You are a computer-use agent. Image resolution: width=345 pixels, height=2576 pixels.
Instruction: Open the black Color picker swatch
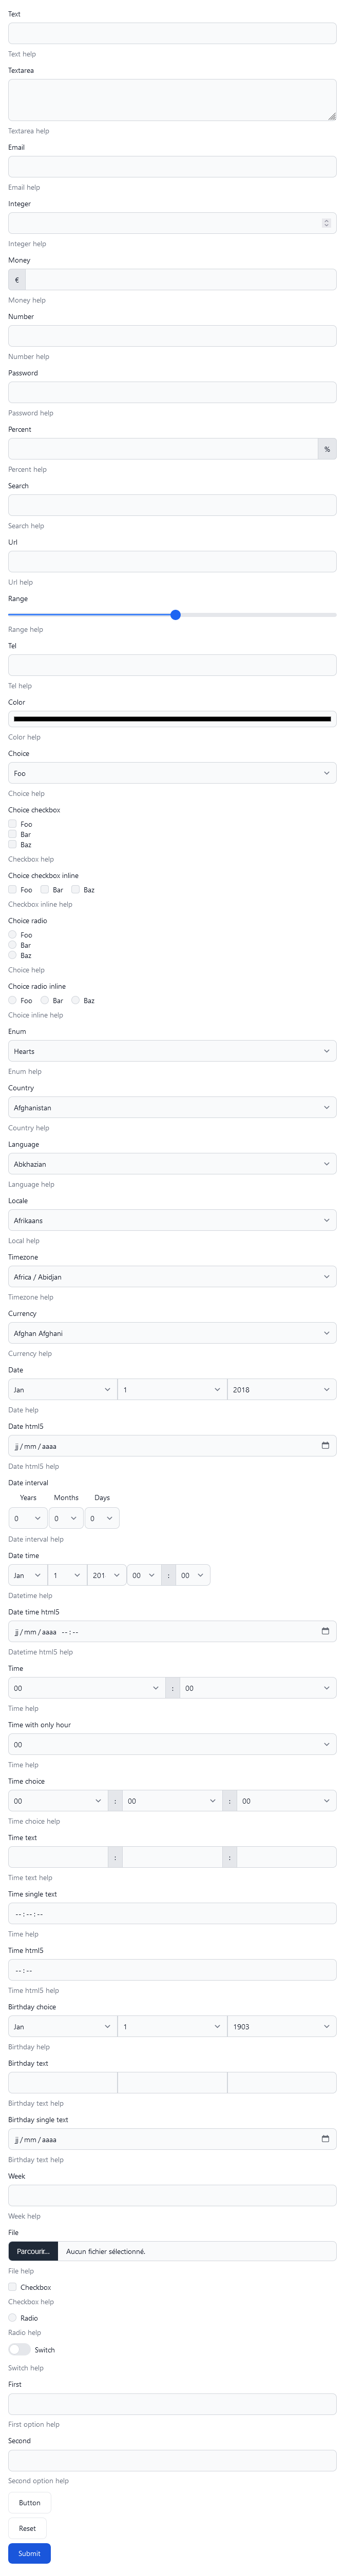[172, 718]
